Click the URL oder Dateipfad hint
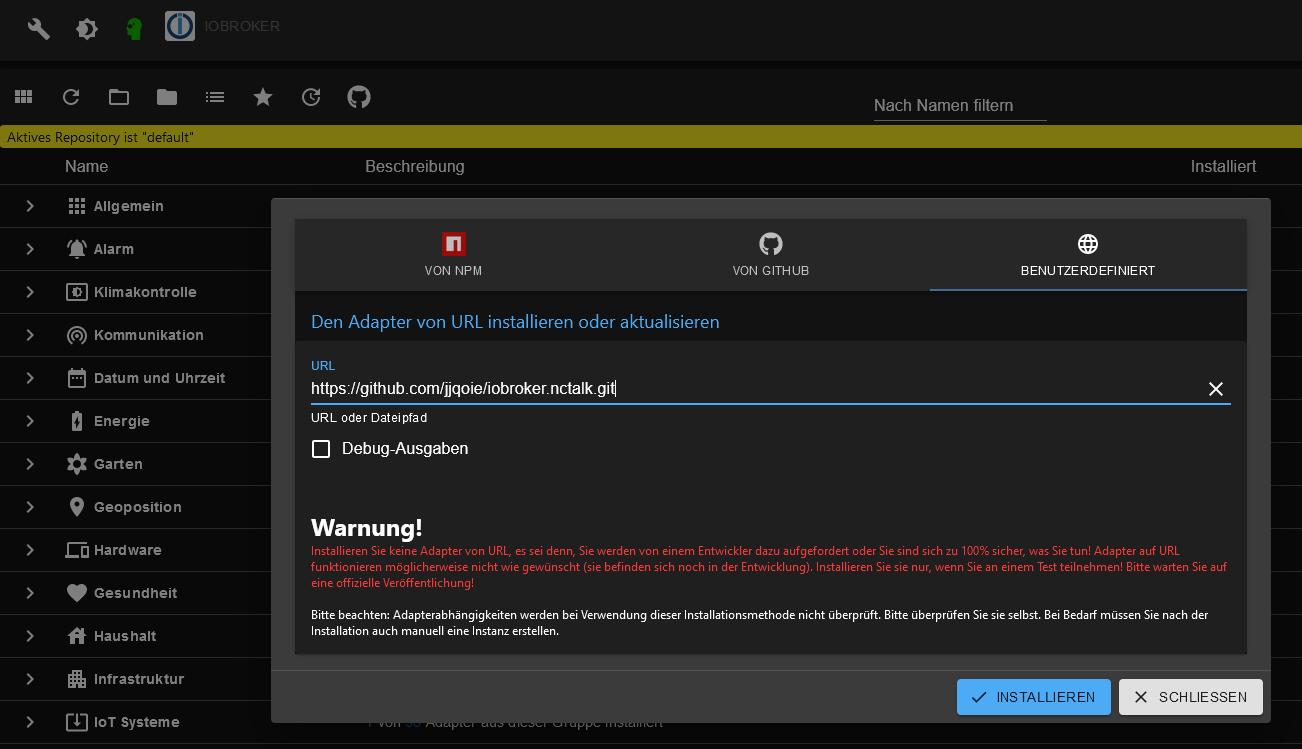 point(369,418)
